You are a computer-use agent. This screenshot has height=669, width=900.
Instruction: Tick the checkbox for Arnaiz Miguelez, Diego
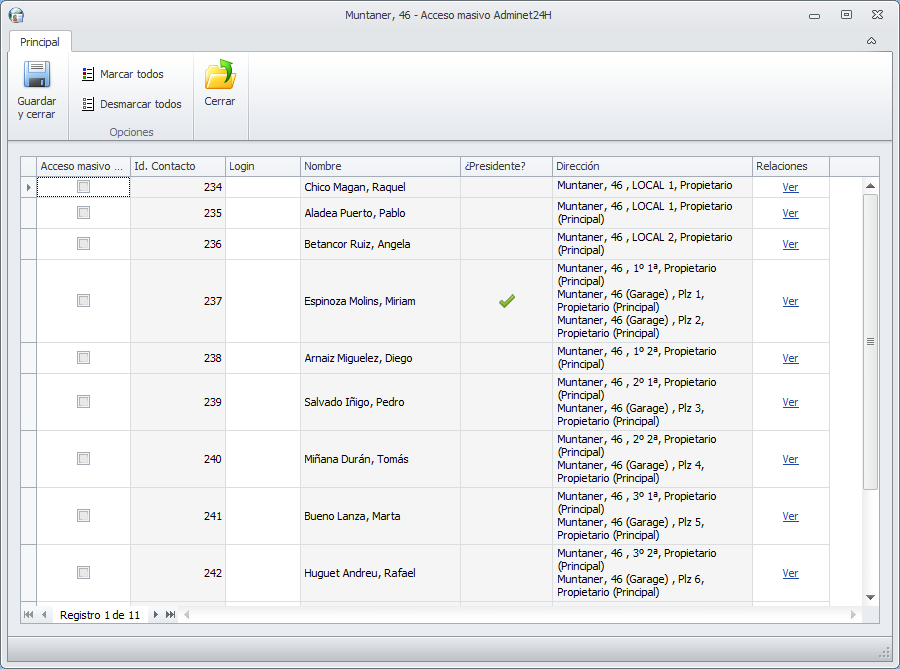tap(83, 357)
